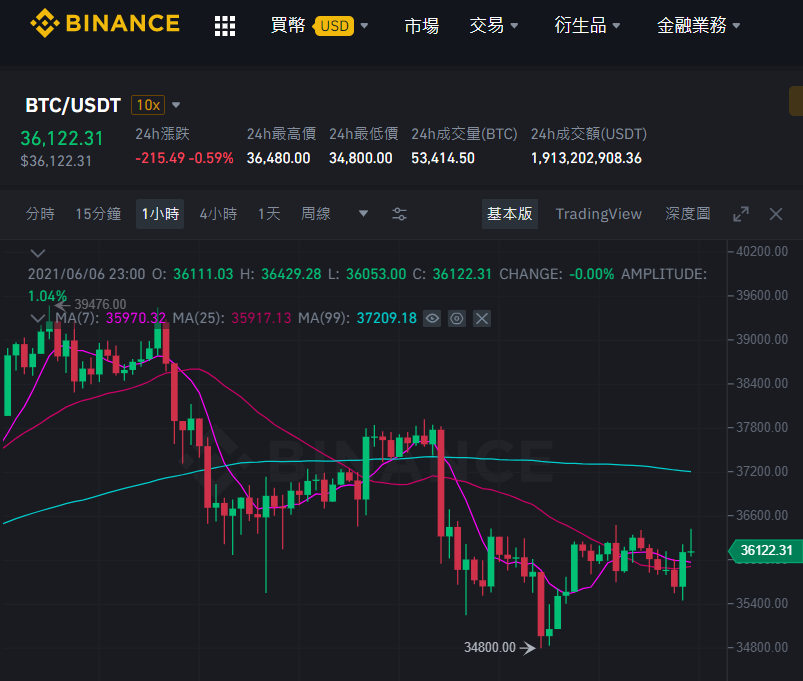803x681 pixels.
Task: Click the 24h漲跌 value -215.49 -0.59%
Action: pos(184,158)
